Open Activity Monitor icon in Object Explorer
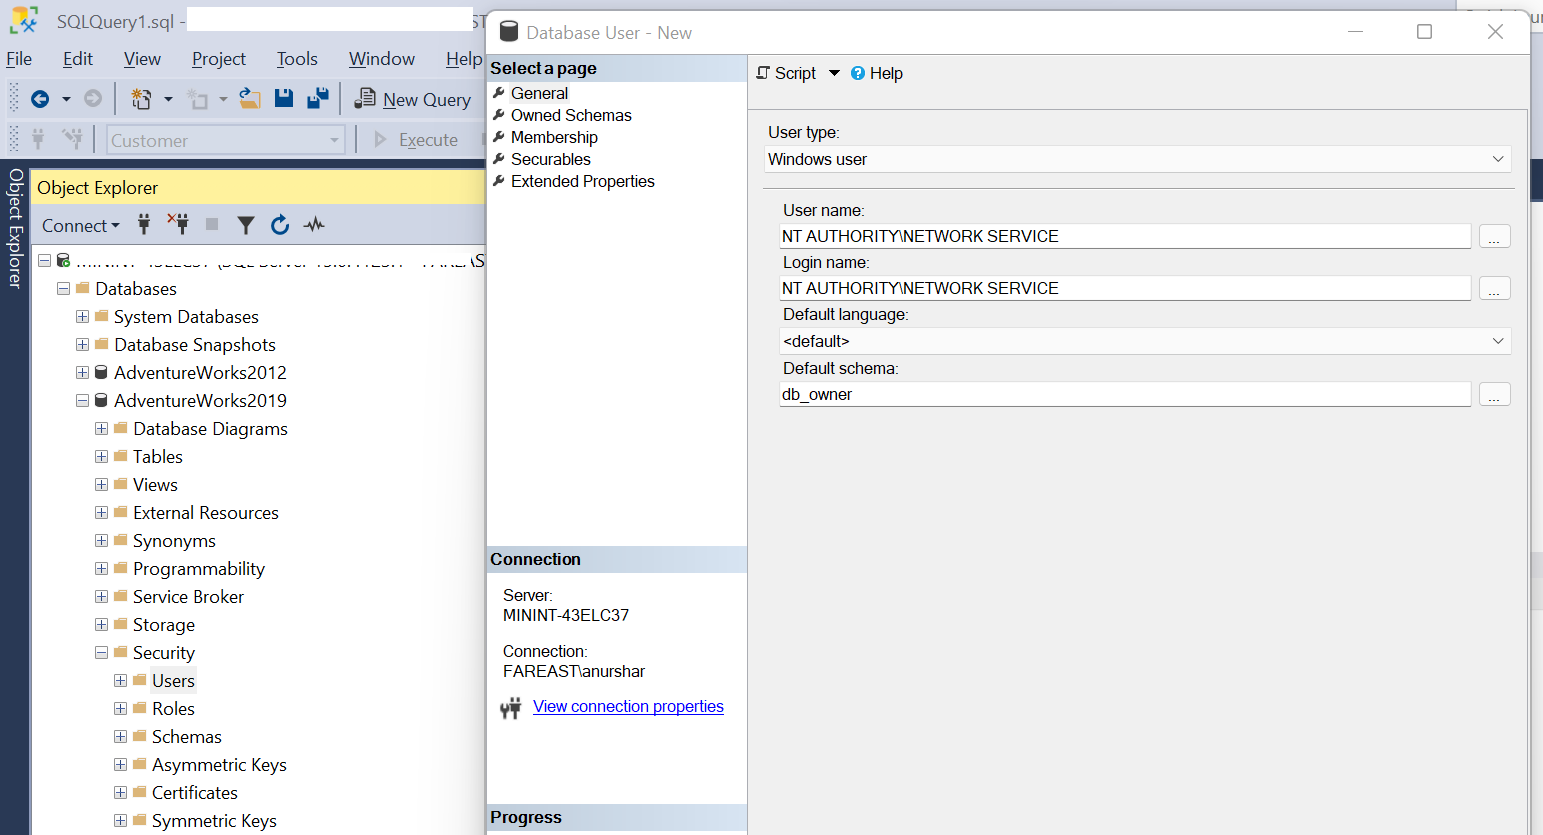The image size is (1543, 835). pyautogui.click(x=313, y=225)
